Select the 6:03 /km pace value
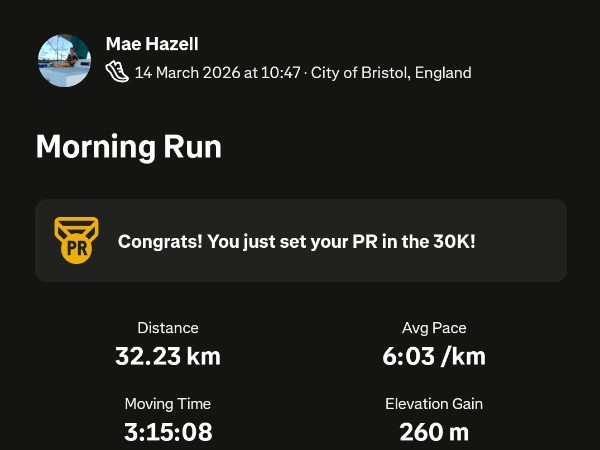 (434, 356)
